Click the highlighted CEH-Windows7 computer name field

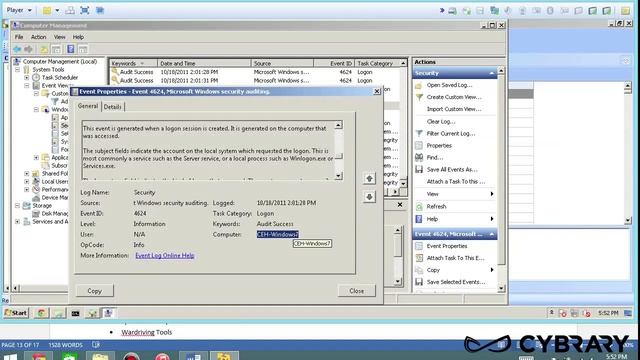[278, 234]
